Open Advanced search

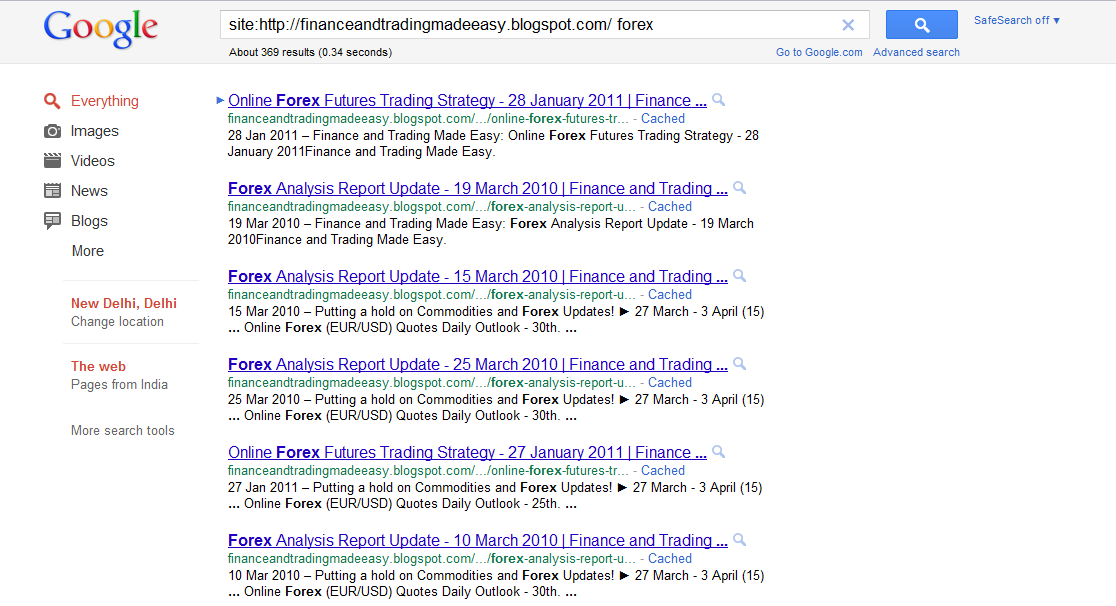coord(916,51)
